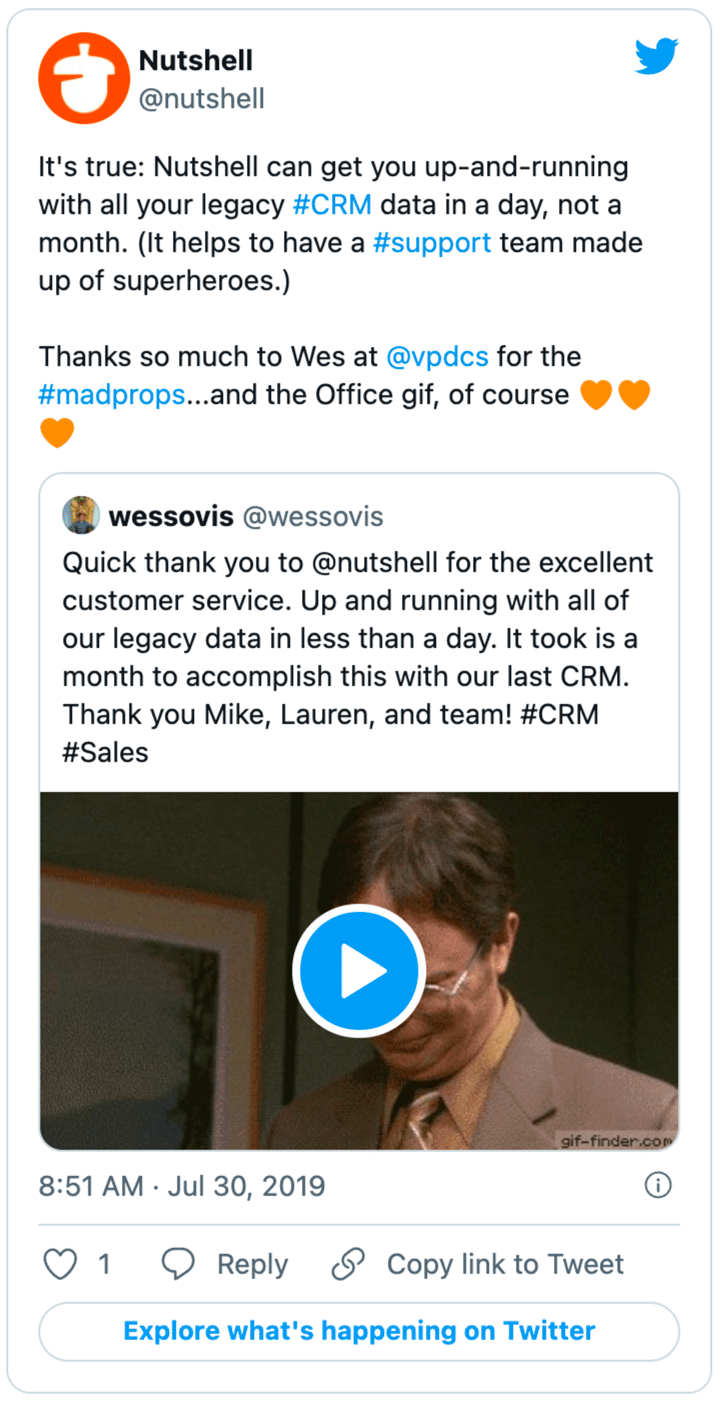This screenshot has height=1408, width=721.
Task: Like the tweet with the heart icon
Action: 61,1265
